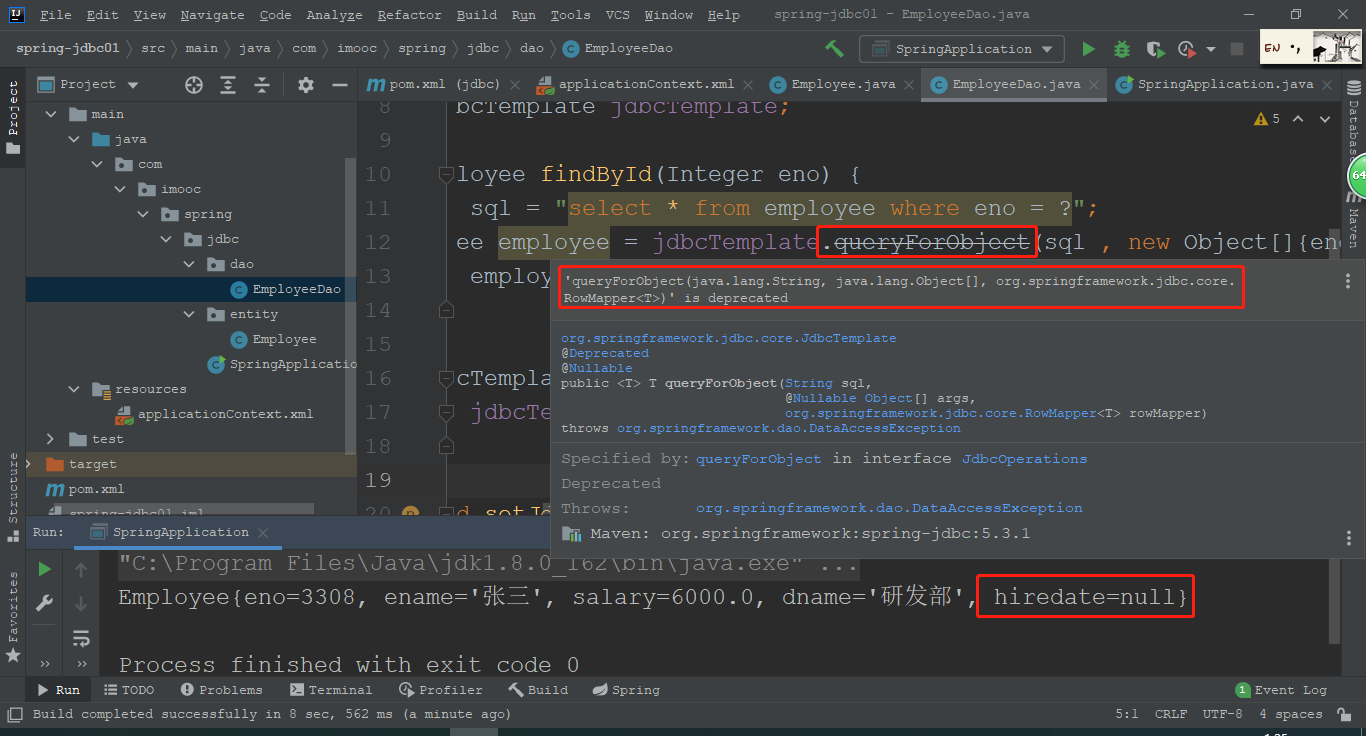Expand the test folder node
Viewport: 1366px width, 736px height.
pyautogui.click(x=51, y=439)
